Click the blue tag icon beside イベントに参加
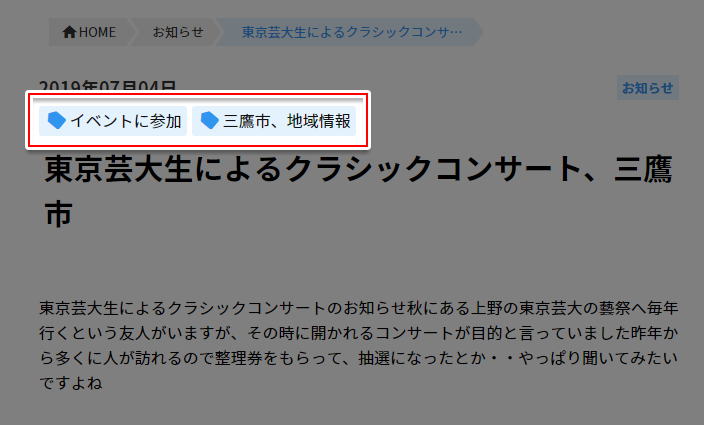This screenshot has height=425, width=704. (57, 121)
